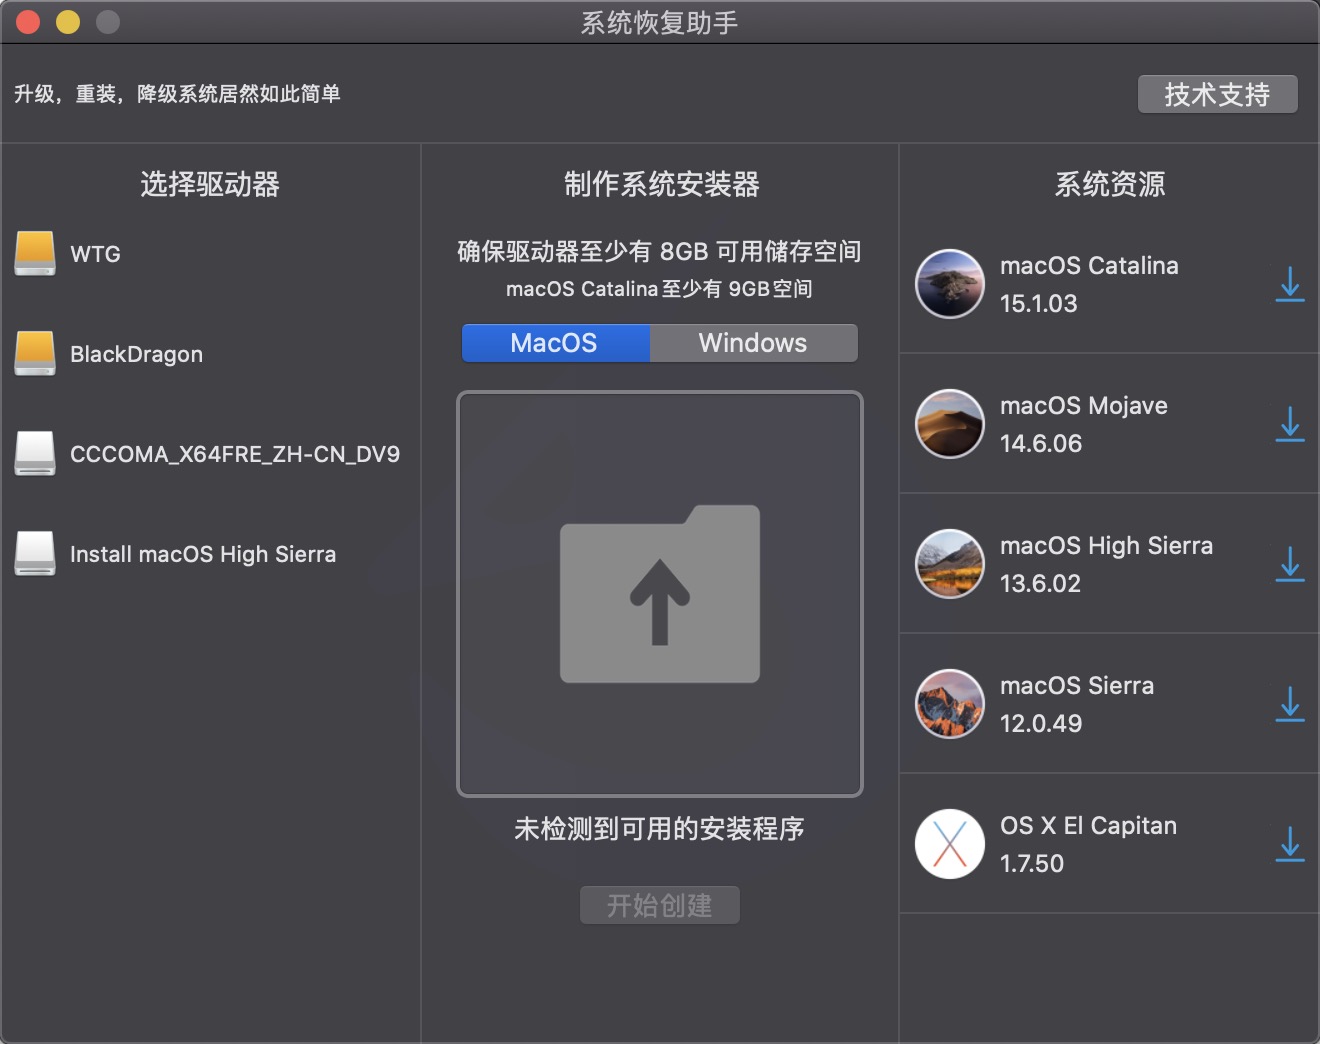The width and height of the screenshot is (1320, 1044).
Task: Minimize the window with the yellow button
Action: (x=68, y=21)
